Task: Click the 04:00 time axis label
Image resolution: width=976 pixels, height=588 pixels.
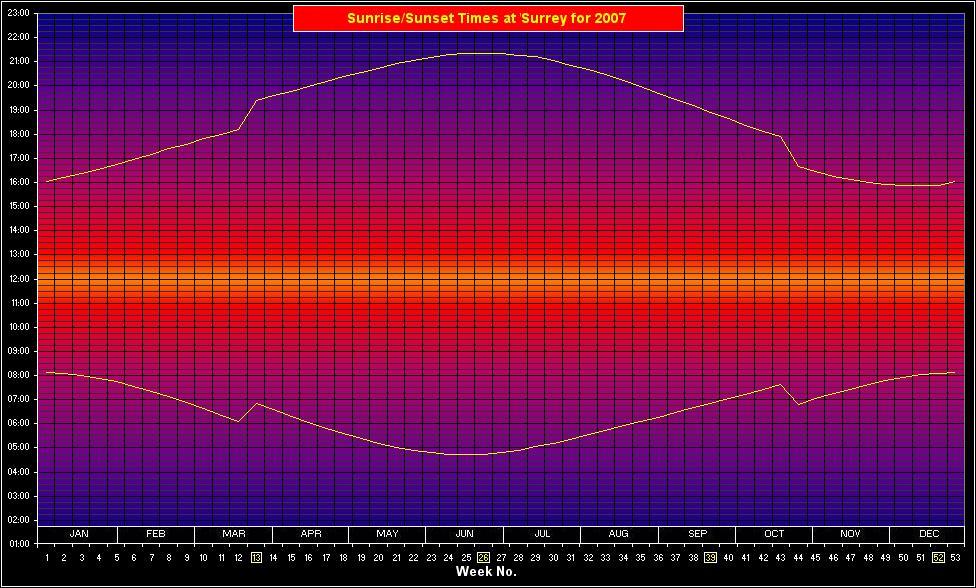Action: 19,470
